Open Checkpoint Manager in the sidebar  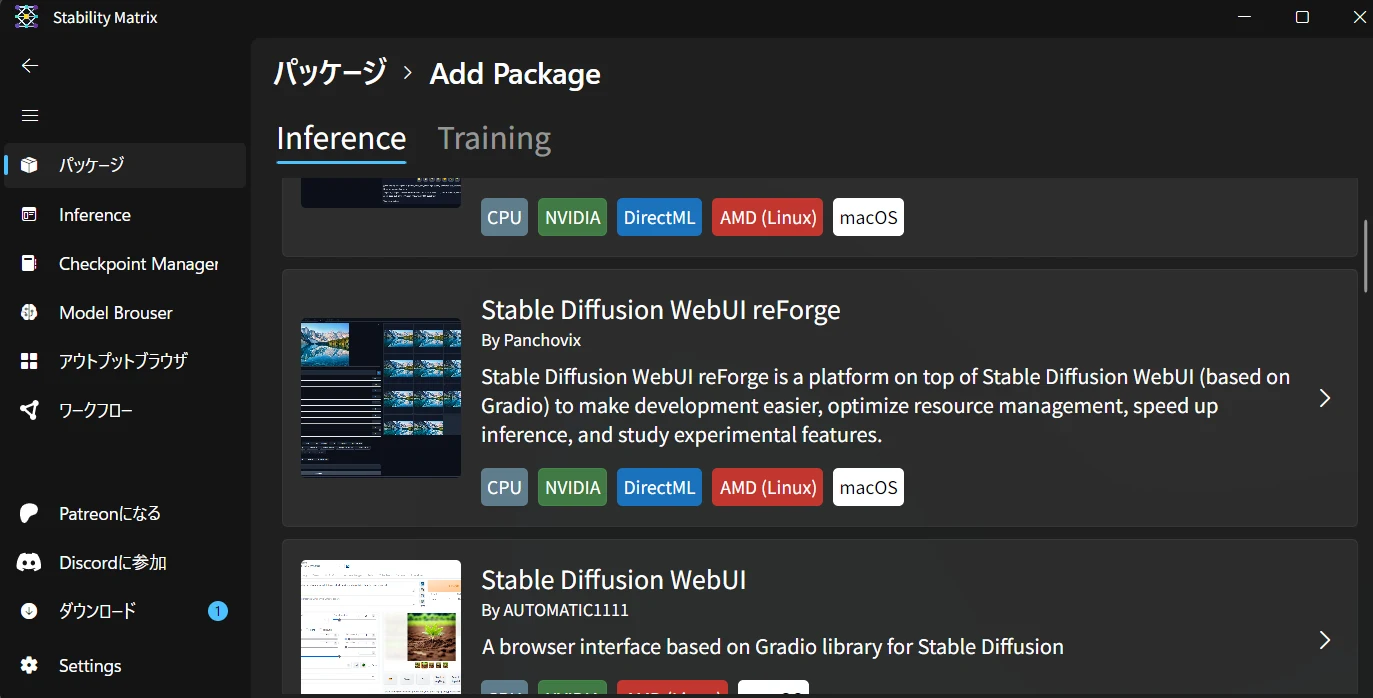[x=125, y=264]
